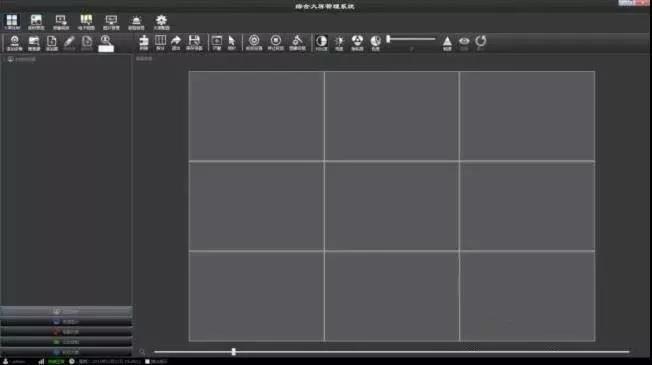The width and height of the screenshot is (652, 365).
Task: Choose the column split screen tool
Action: click(x=161, y=43)
